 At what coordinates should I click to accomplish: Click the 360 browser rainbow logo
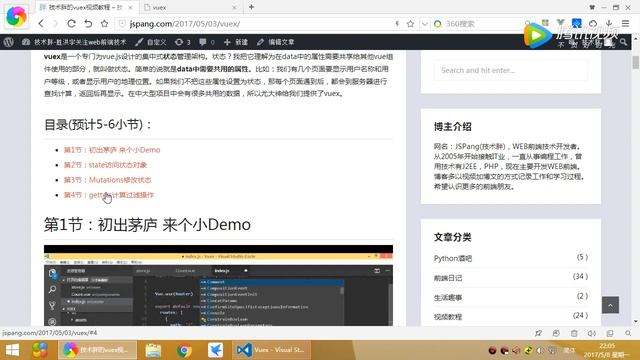[16, 16]
